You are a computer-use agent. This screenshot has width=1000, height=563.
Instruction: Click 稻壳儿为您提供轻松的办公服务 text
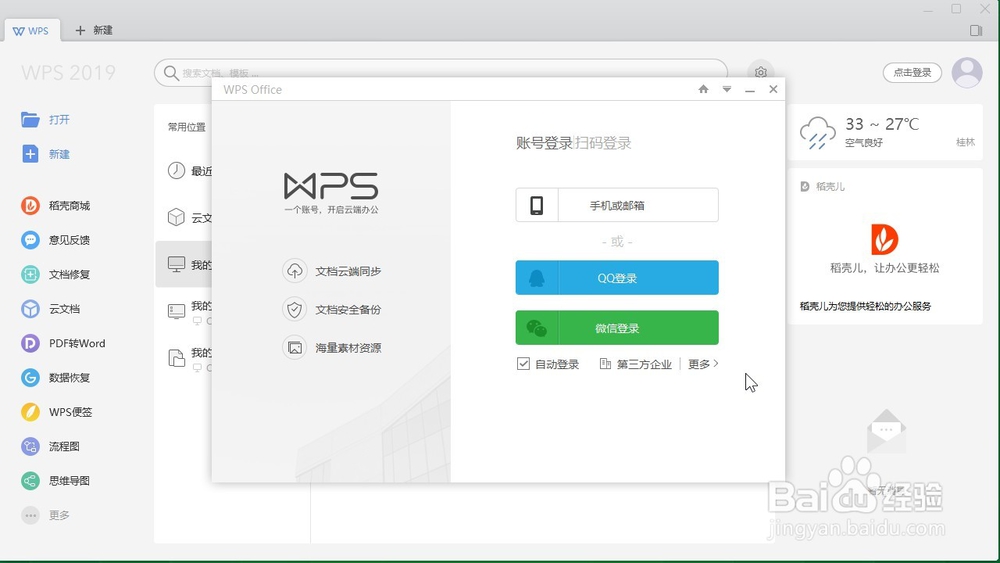pyautogui.click(x=865, y=306)
